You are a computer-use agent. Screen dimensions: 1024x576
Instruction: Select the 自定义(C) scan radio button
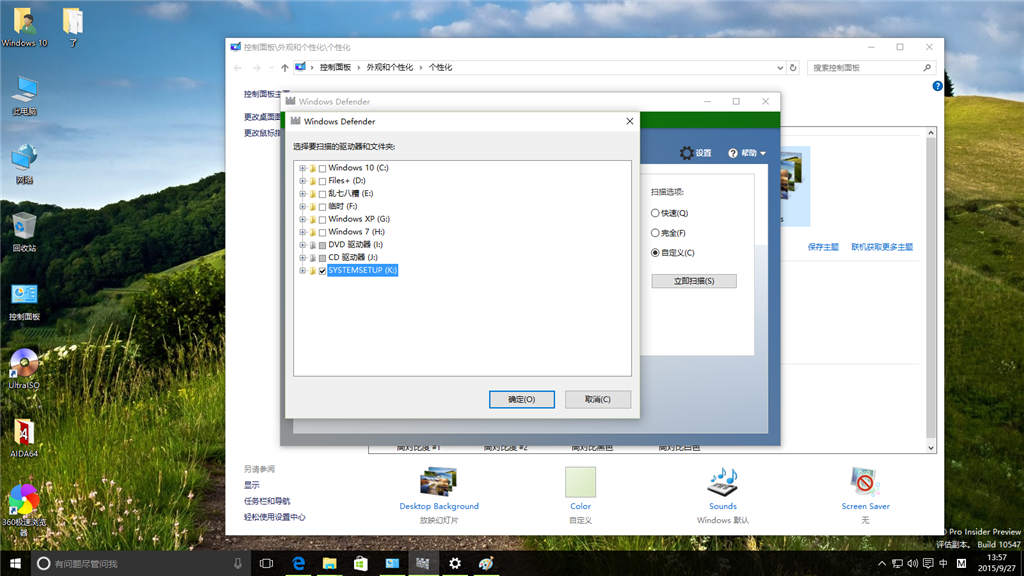(655, 253)
